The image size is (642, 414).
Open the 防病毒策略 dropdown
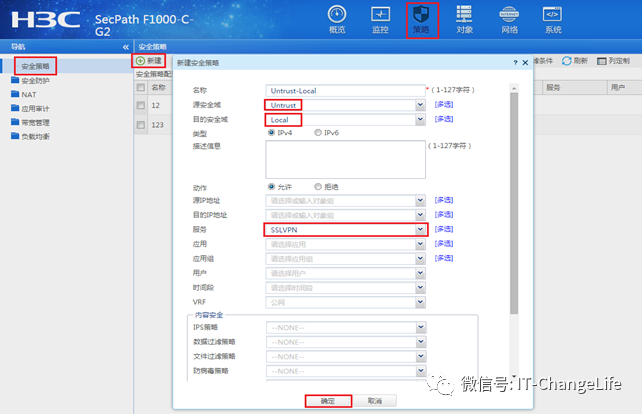(x=421, y=371)
